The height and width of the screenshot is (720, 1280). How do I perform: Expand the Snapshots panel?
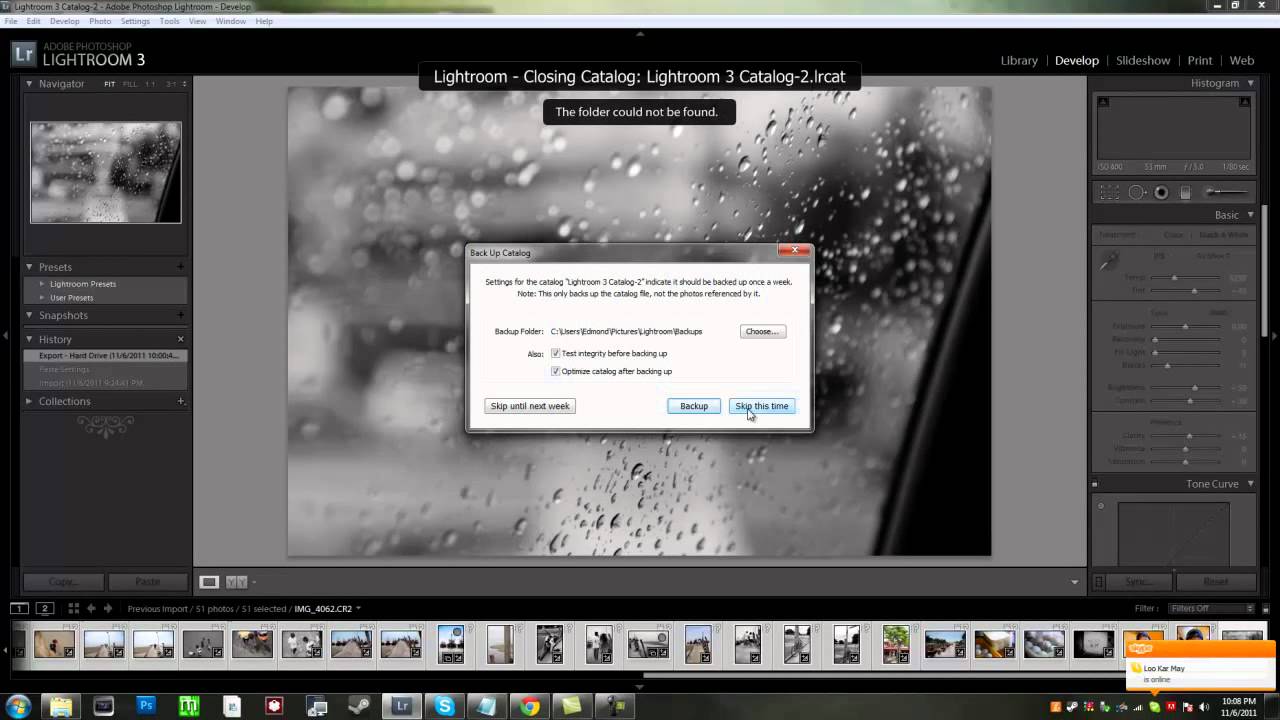(x=29, y=315)
